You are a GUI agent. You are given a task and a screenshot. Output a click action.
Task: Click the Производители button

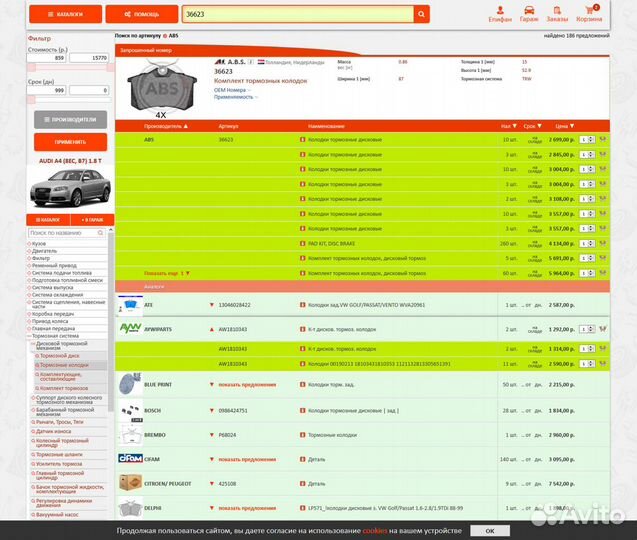point(71,119)
